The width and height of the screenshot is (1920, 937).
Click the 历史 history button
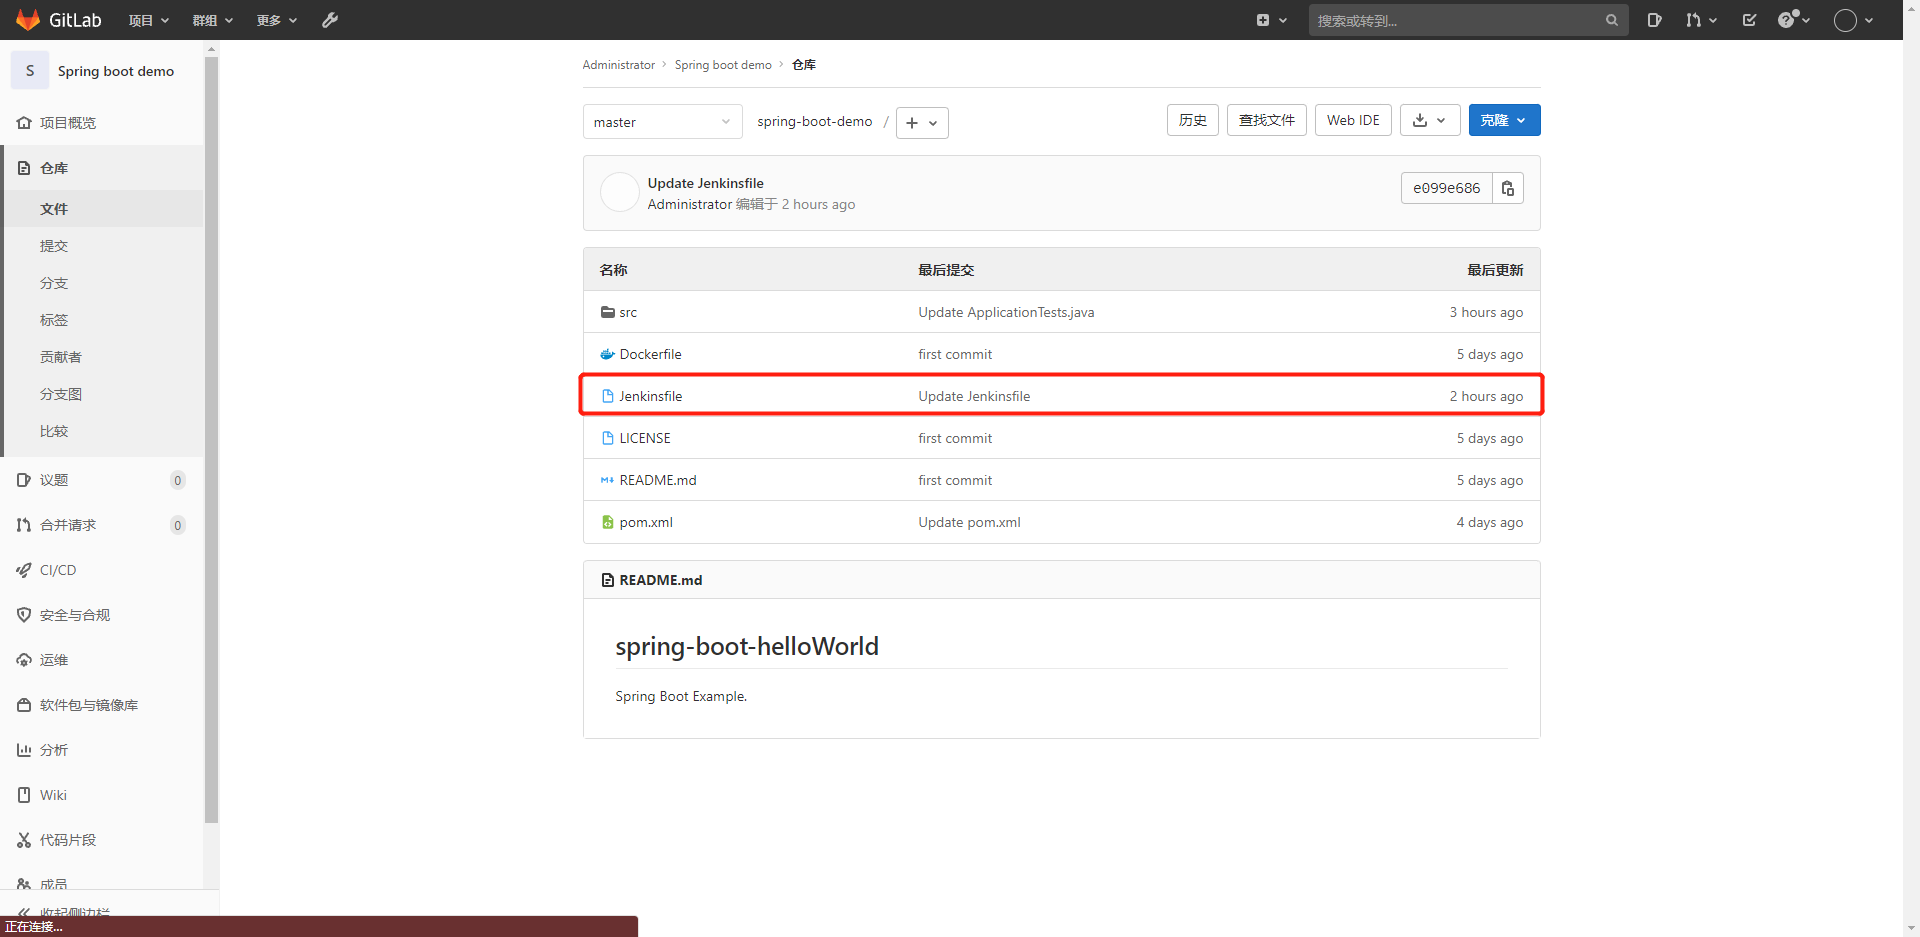[x=1192, y=120]
